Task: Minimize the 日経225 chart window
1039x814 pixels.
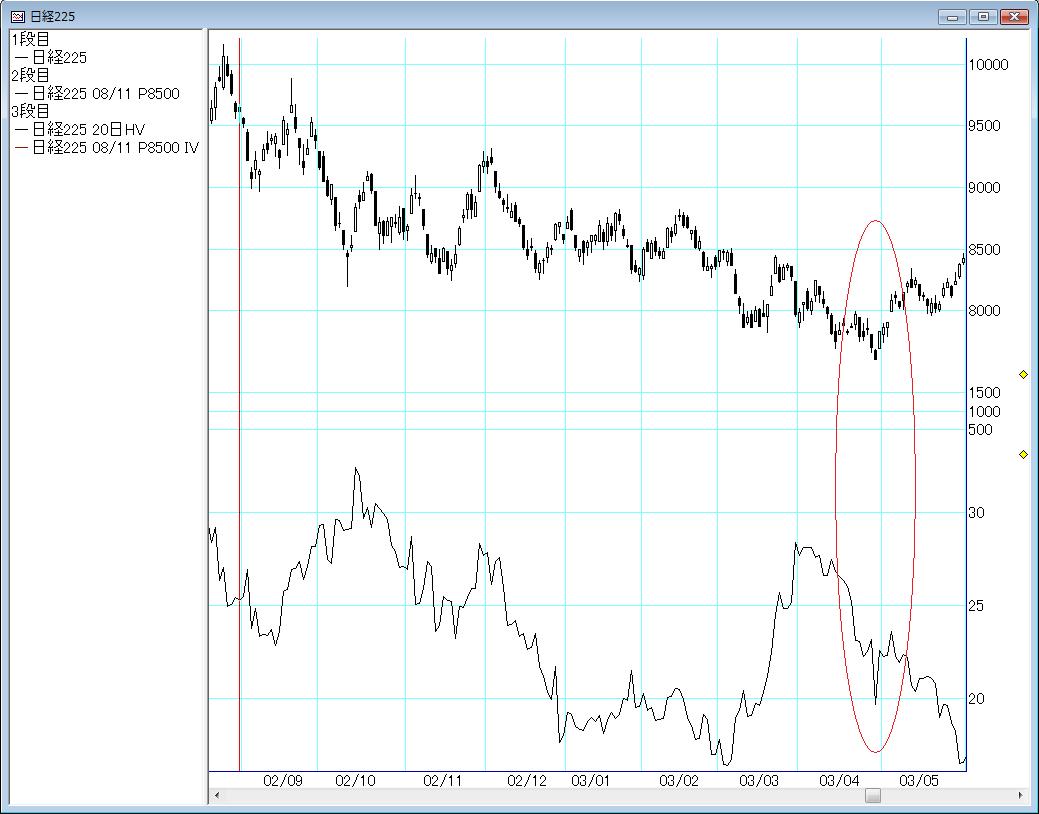Action: (954, 16)
